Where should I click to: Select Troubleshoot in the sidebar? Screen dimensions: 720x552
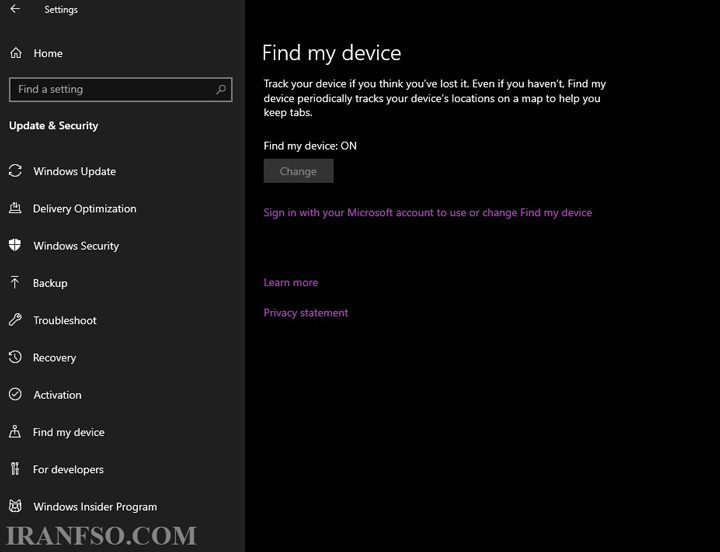(65, 320)
